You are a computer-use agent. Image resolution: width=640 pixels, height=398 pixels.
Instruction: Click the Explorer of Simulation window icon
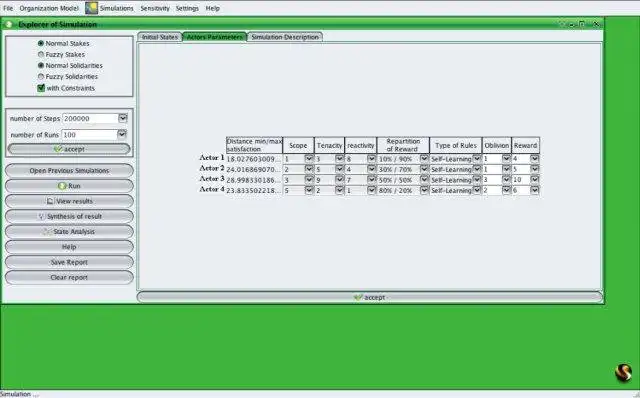pos(9,24)
